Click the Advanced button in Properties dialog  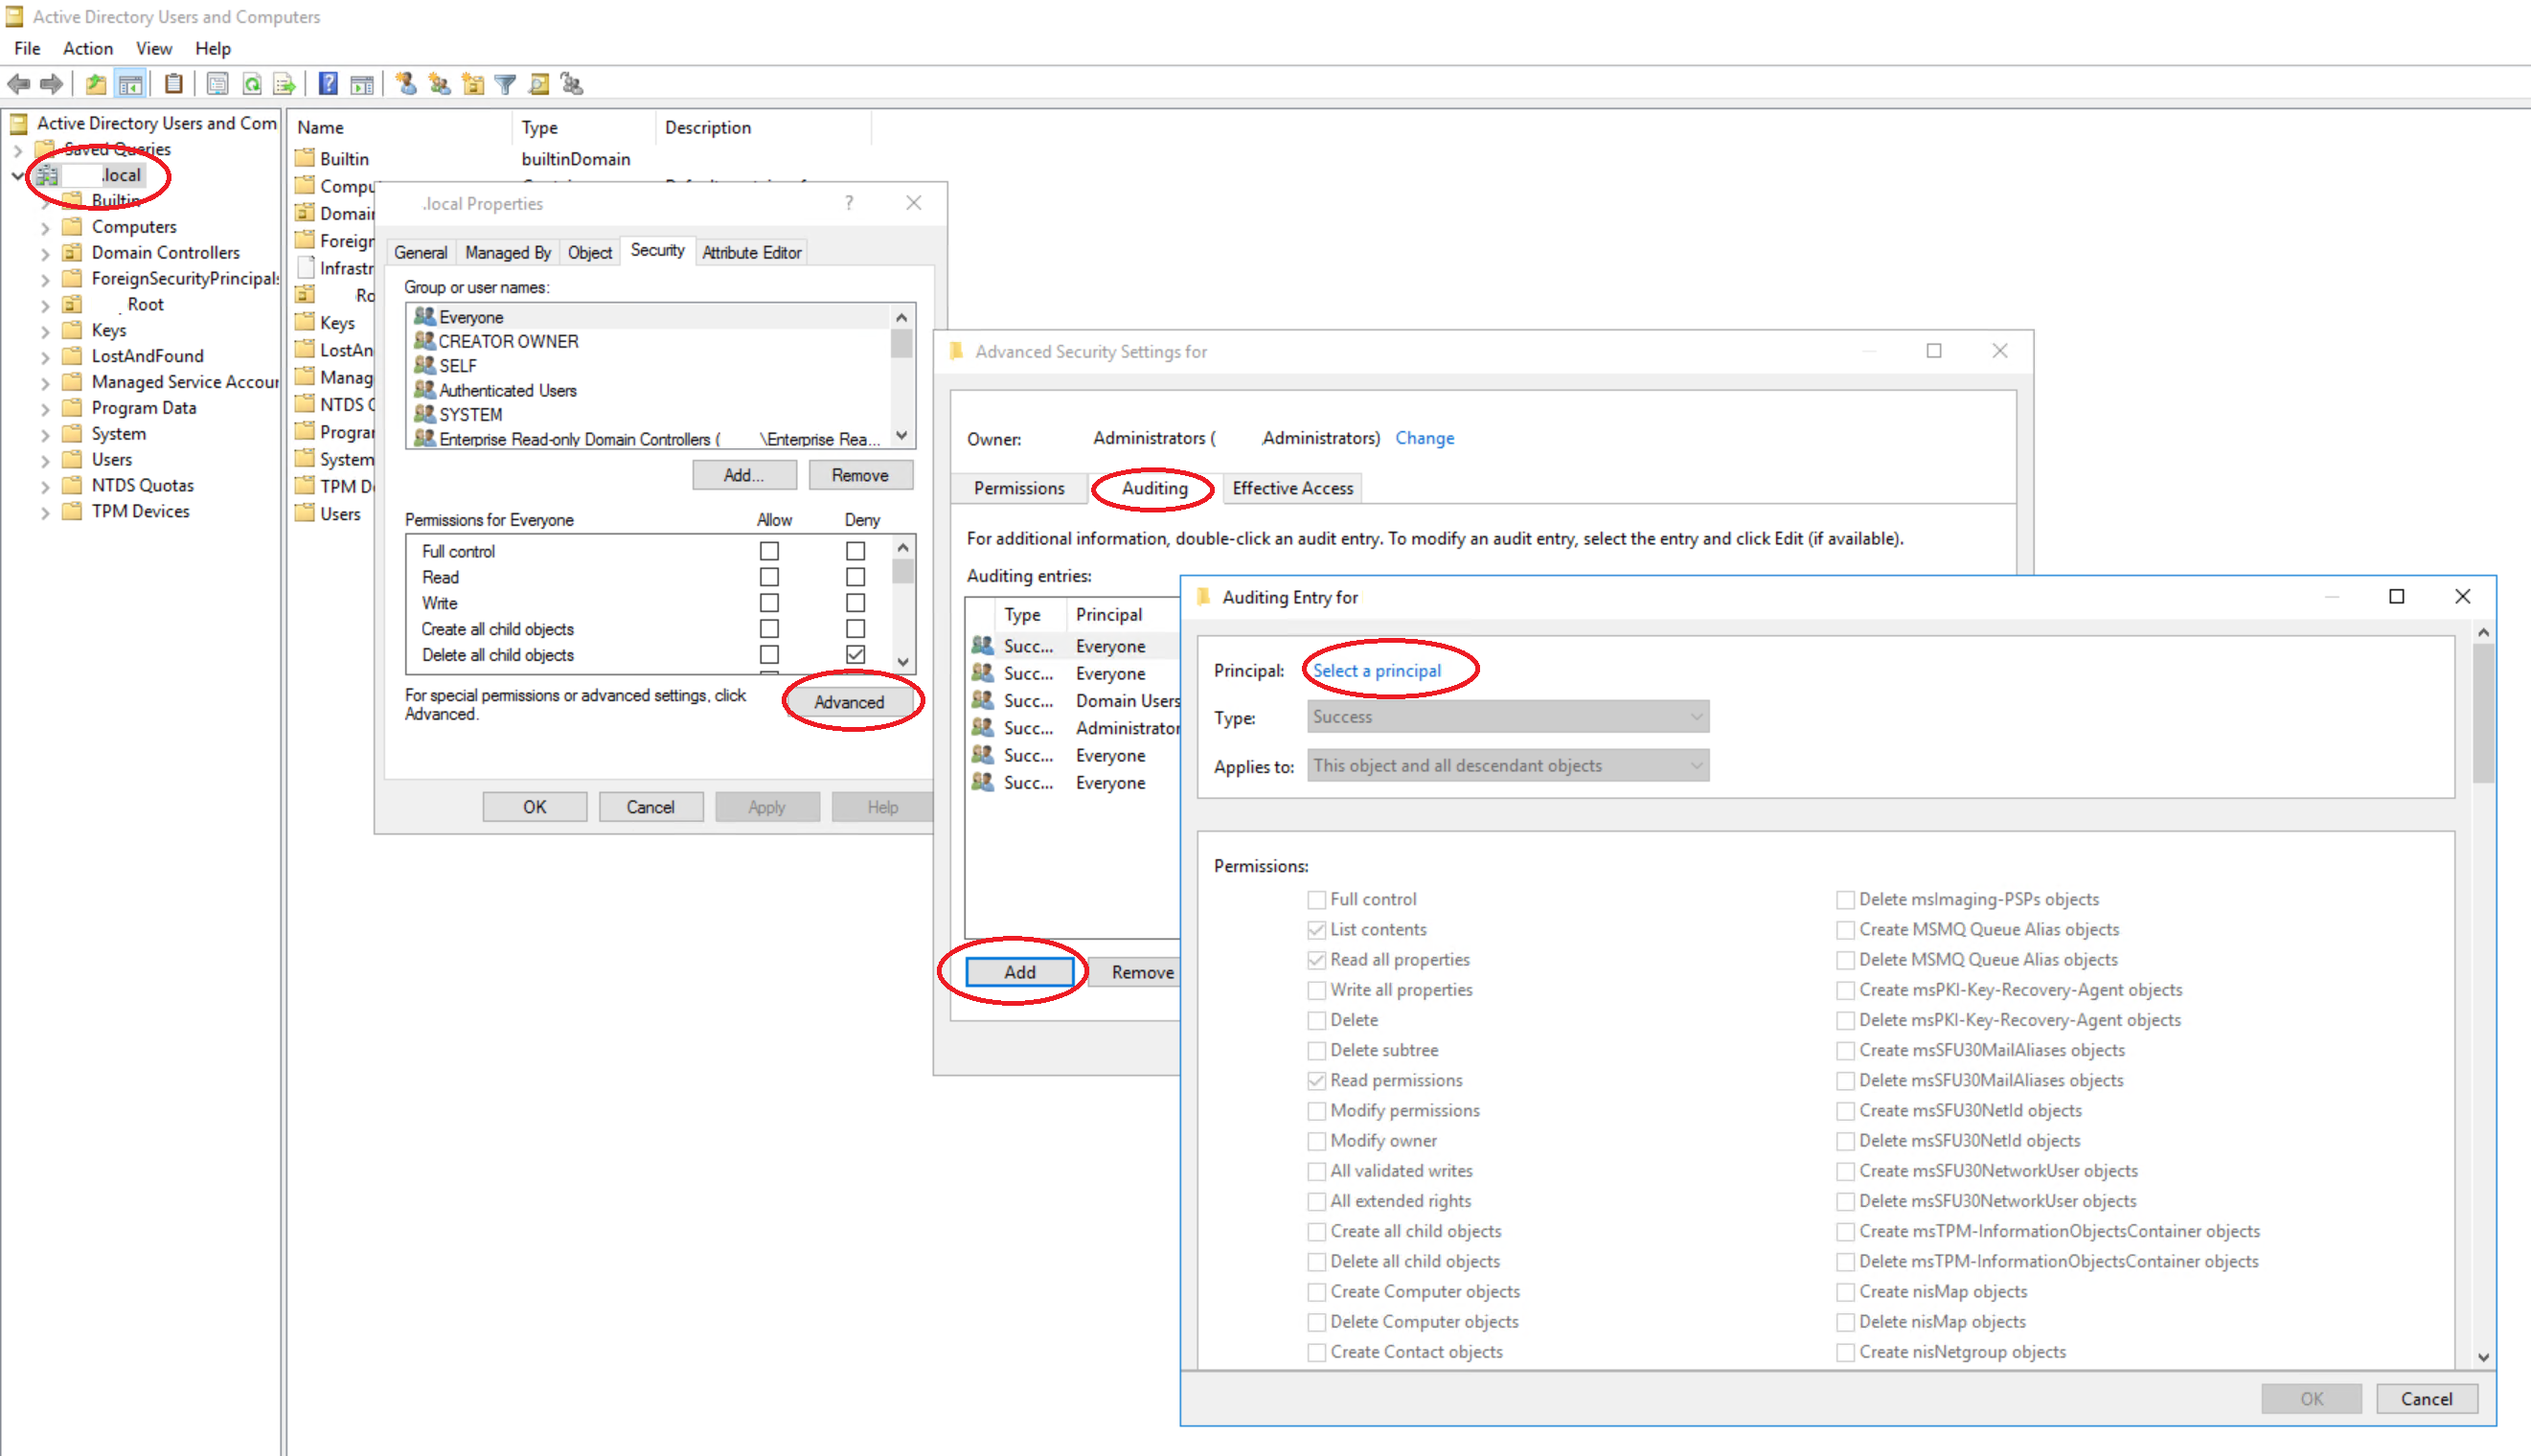point(849,702)
